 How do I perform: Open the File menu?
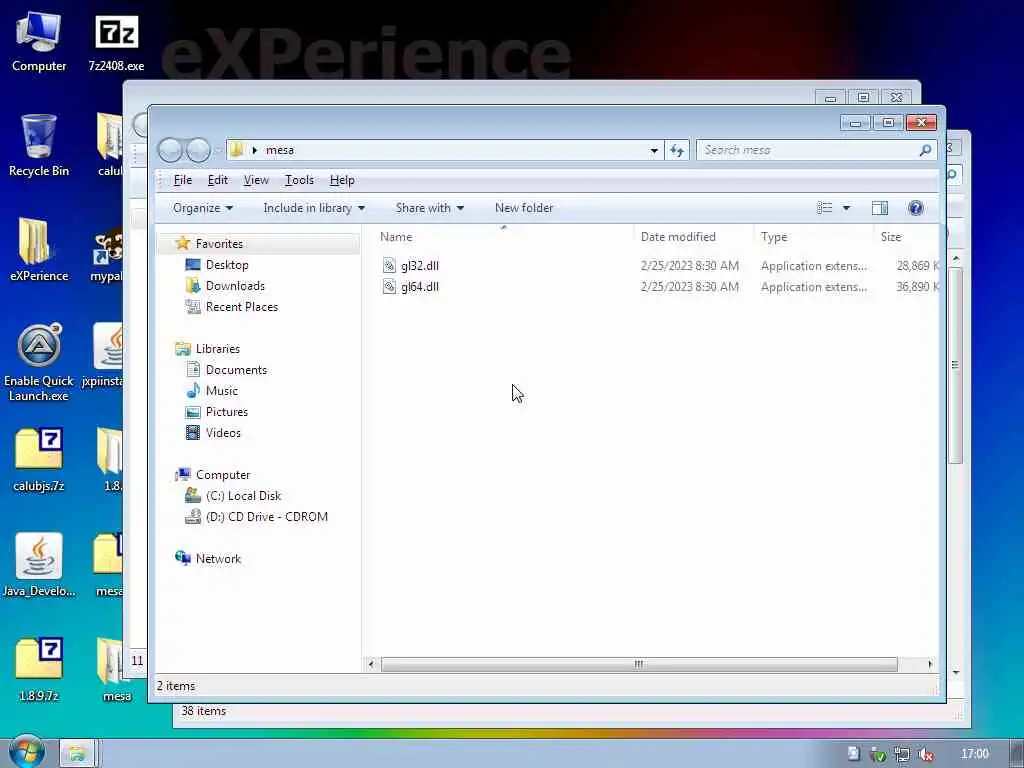coord(182,180)
